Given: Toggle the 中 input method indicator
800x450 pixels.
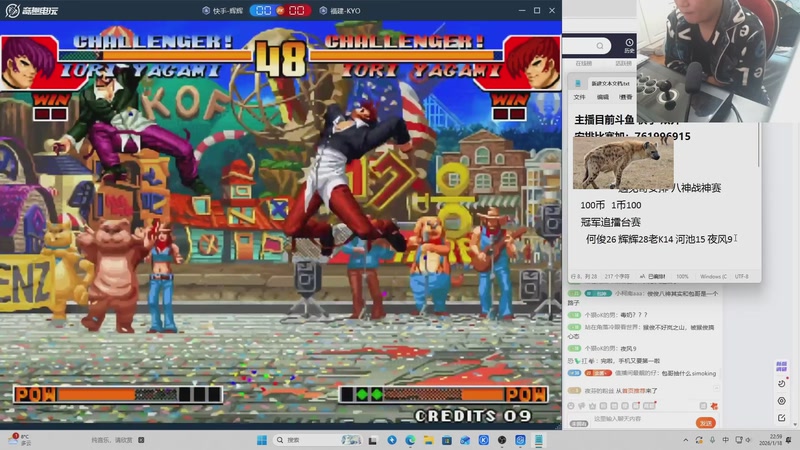Looking at the screenshot, I should coord(726,440).
